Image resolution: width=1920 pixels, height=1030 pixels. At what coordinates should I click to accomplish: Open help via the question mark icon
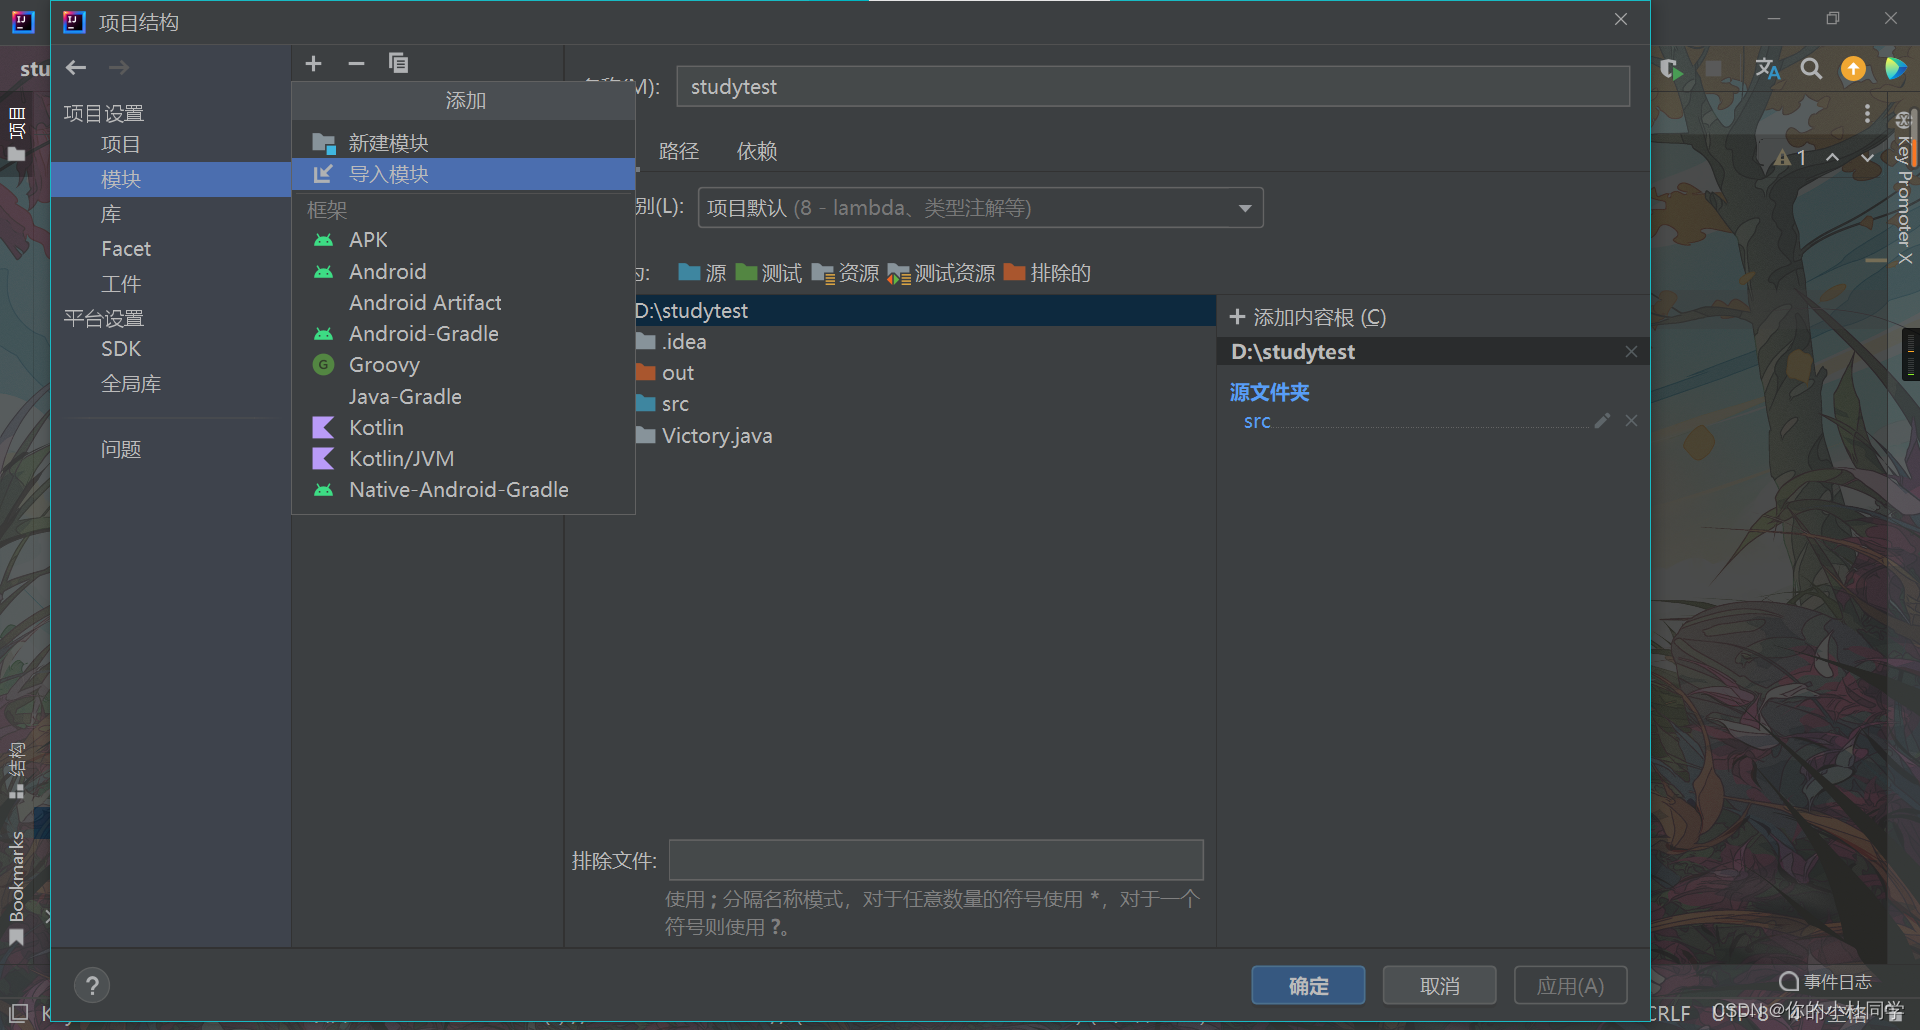[x=92, y=985]
